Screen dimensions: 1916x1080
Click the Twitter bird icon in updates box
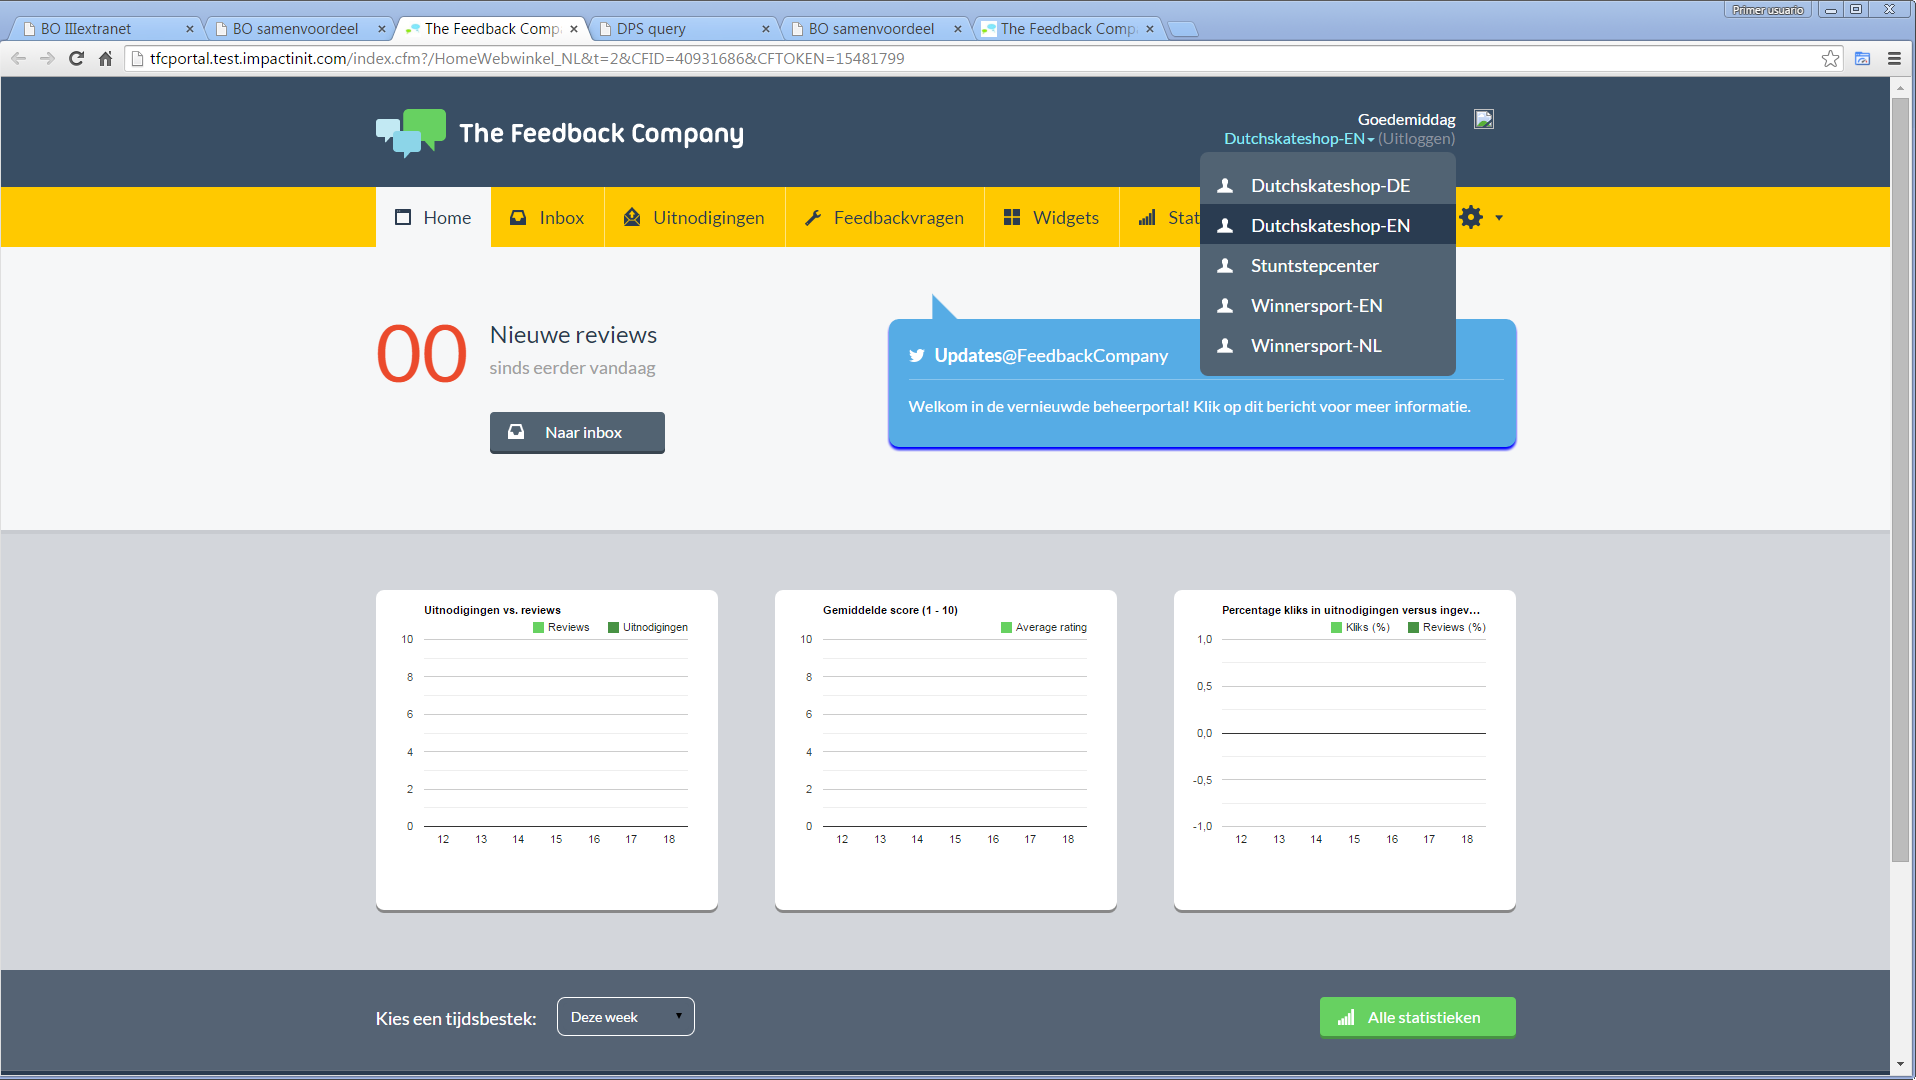916,356
